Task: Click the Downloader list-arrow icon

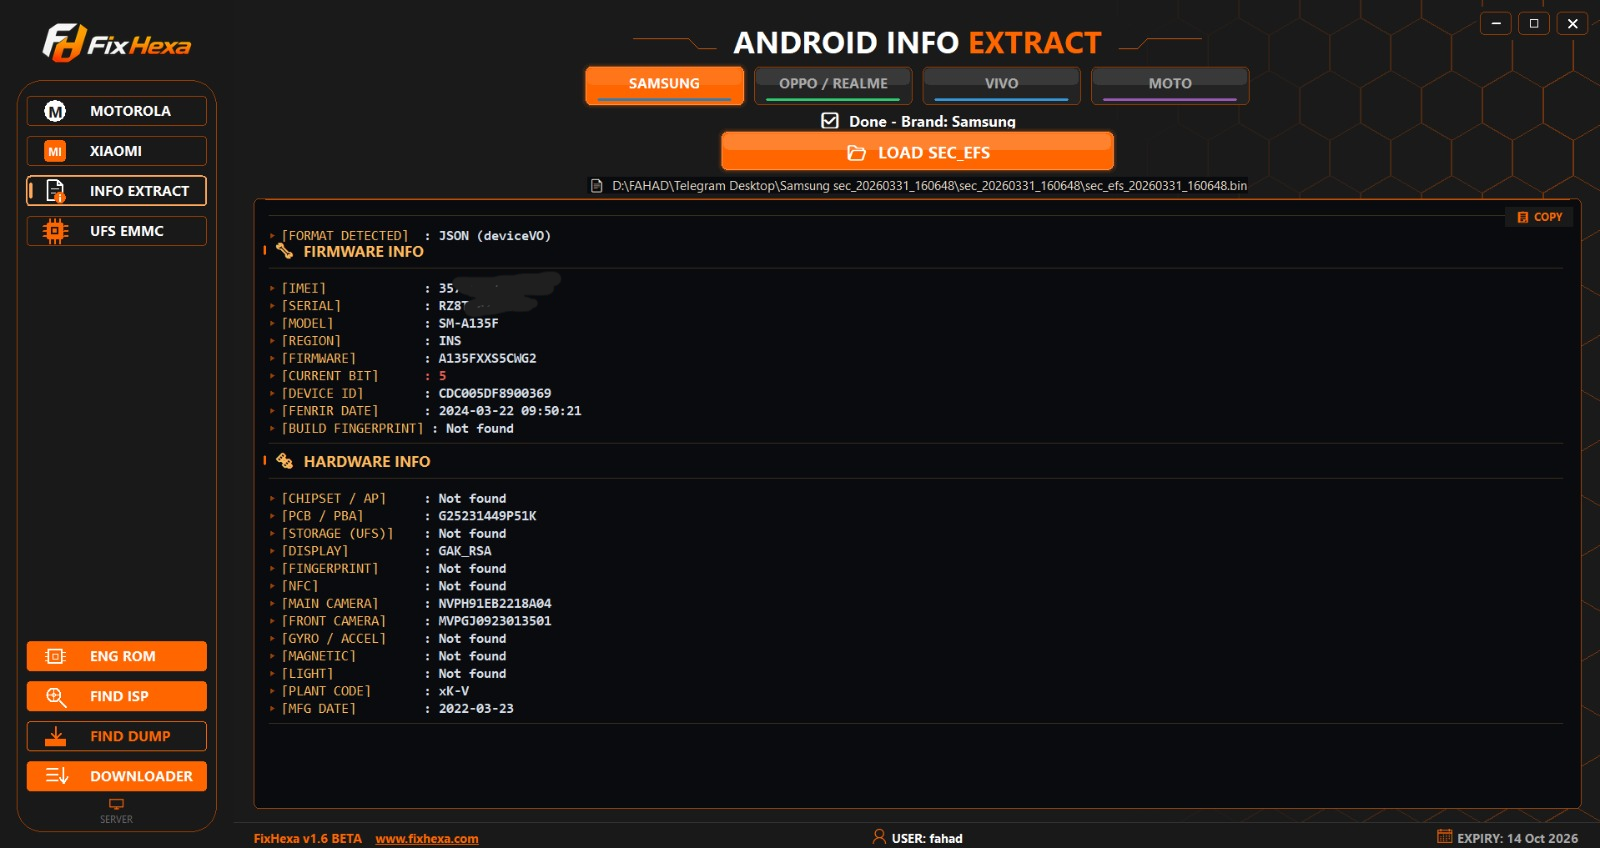Action: [x=57, y=776]
